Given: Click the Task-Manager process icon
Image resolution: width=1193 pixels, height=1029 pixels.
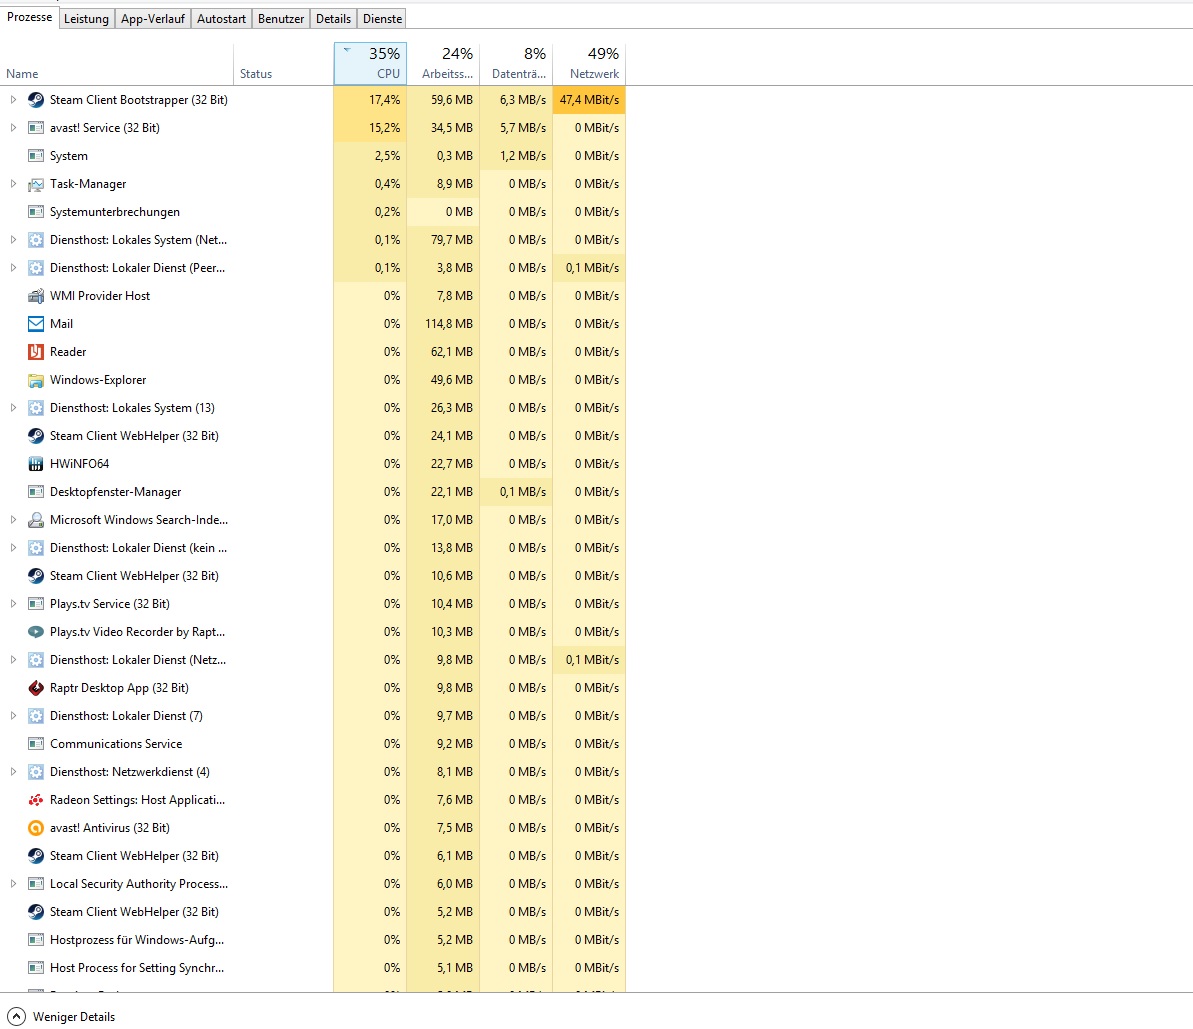Looking at the screenshot, I should (x=36, y=184).
